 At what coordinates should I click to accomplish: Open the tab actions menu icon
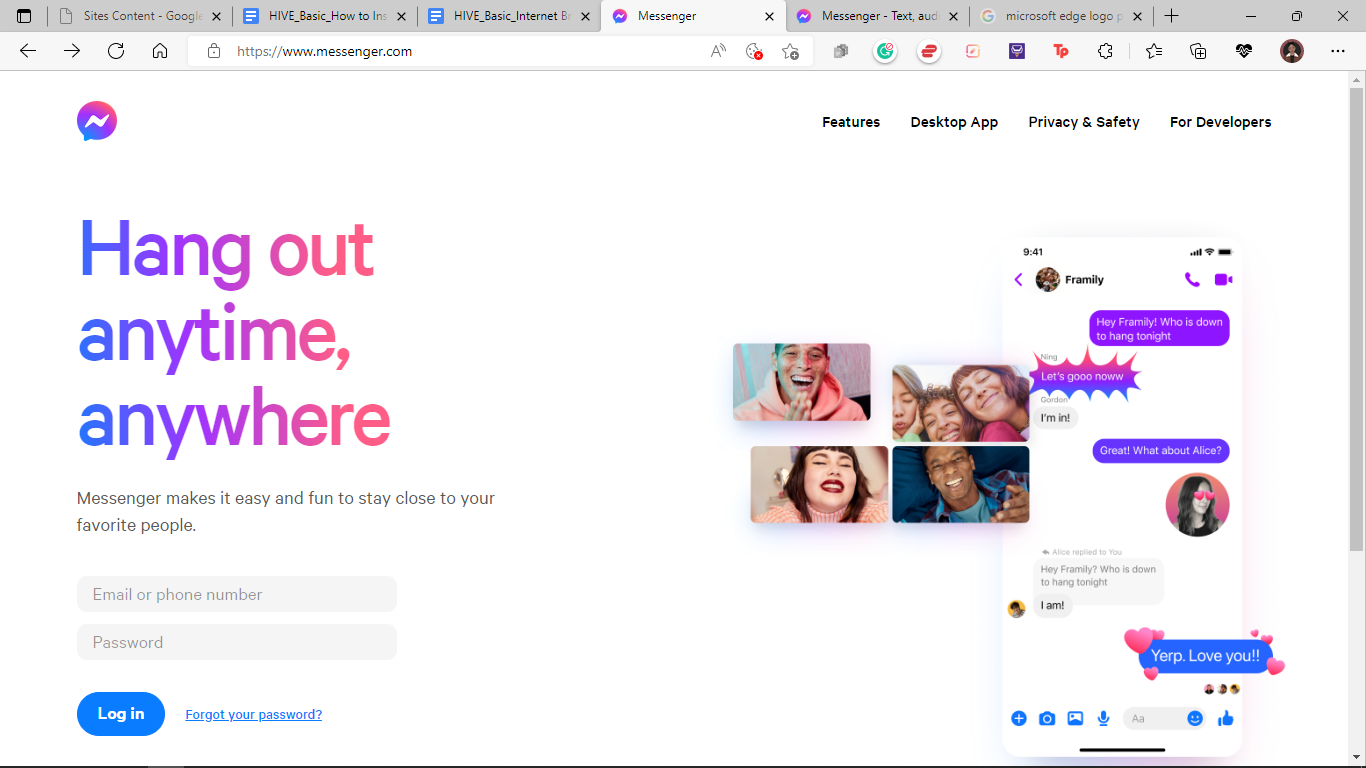25,16
